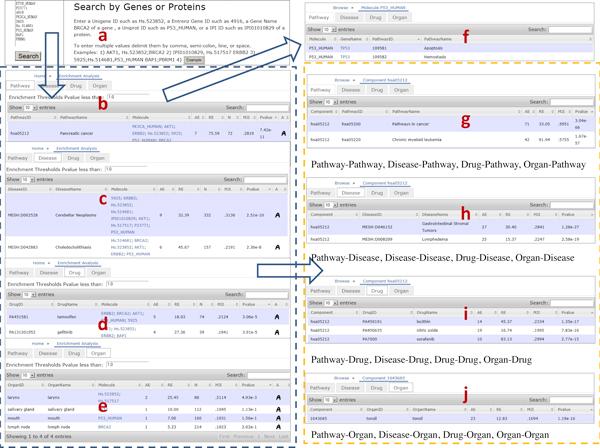This screenshot has width=600, height=448.
Task: Click the Chronic myeloid leukemia row name
Action: (417, 140)
